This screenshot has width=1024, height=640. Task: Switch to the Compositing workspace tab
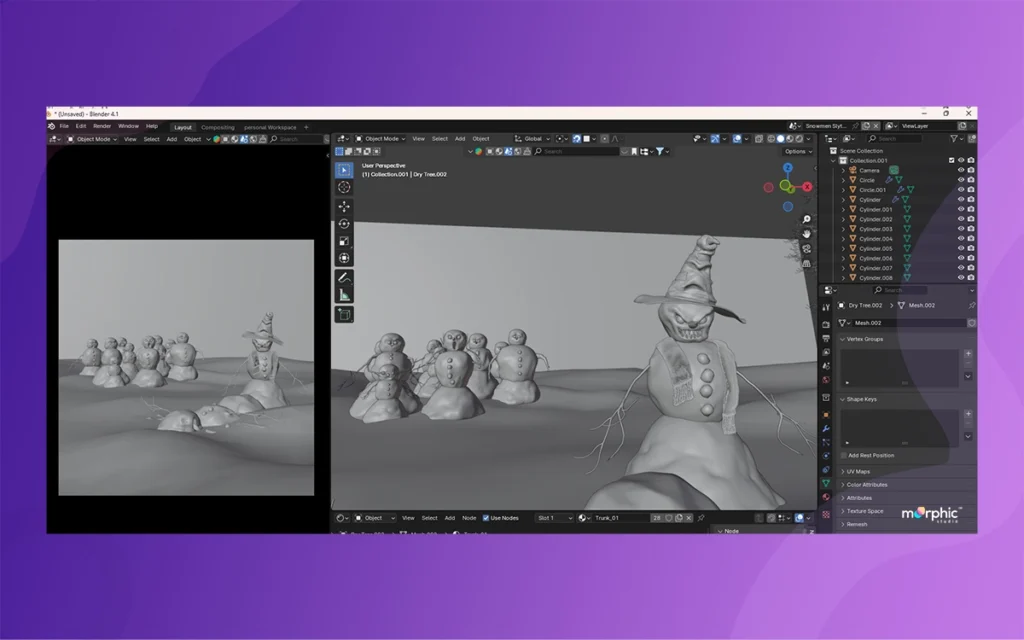click(x=217, y=127)
